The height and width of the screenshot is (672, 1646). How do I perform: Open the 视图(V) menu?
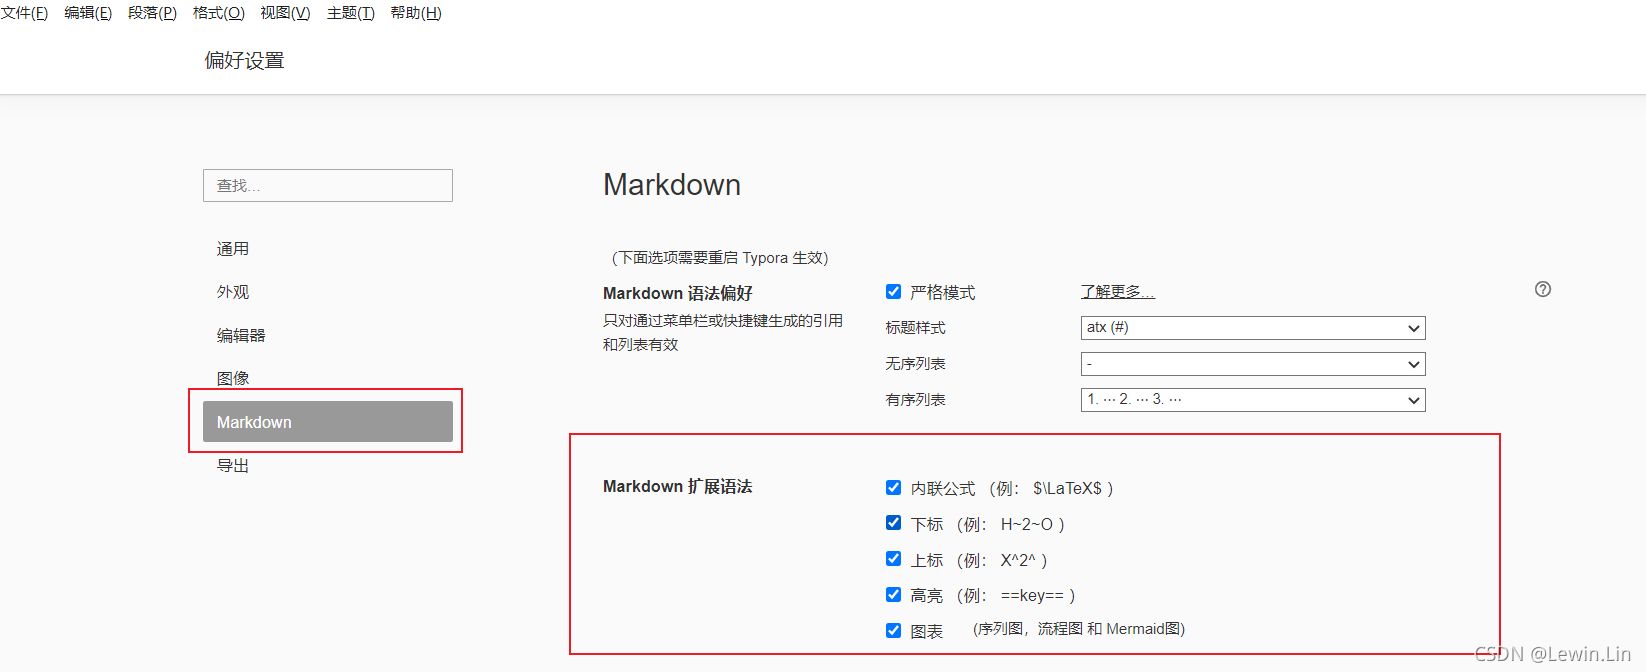pyautogui.click(x=285, y=13)
